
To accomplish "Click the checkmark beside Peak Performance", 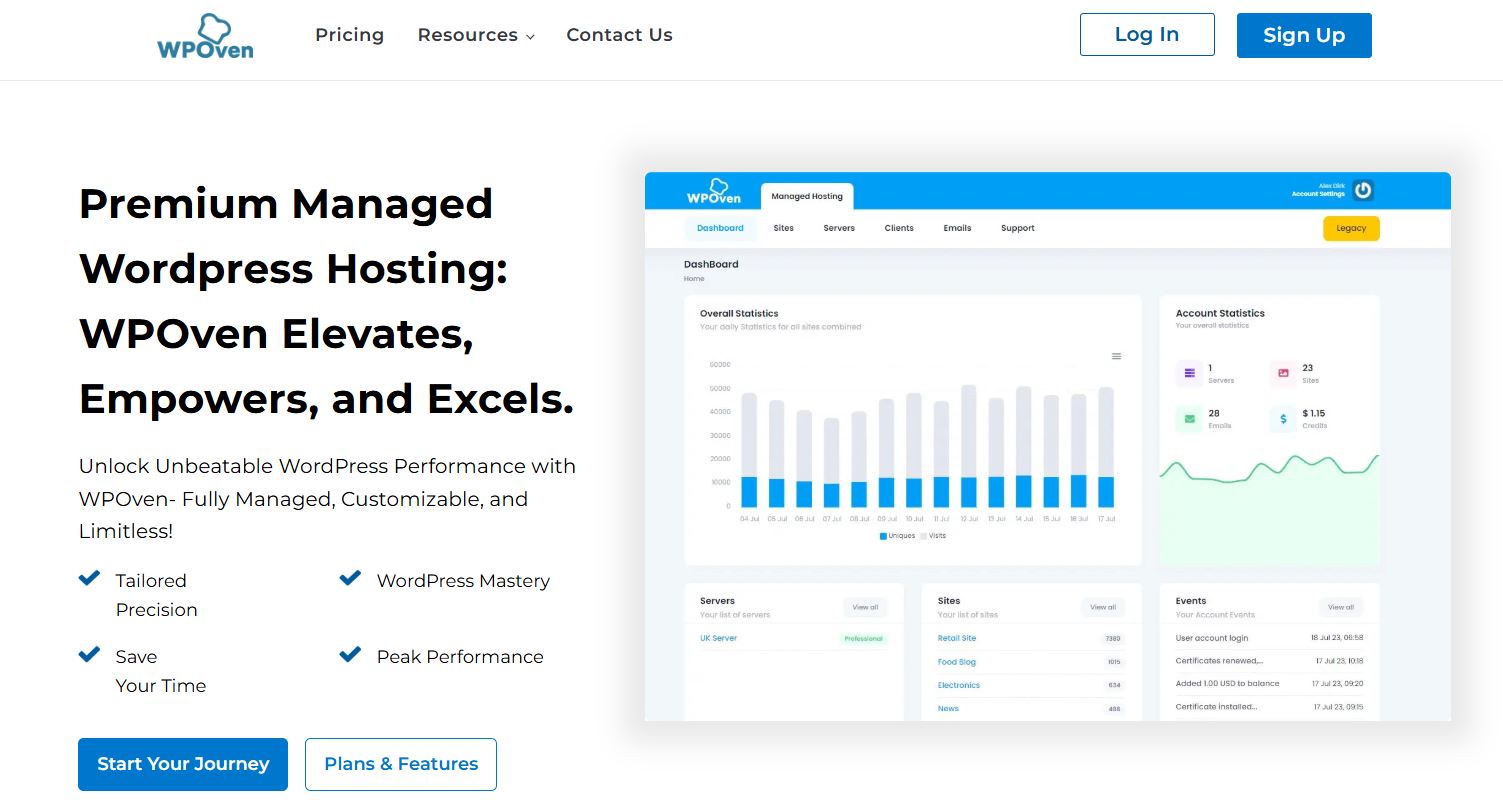I will pyautogui.click(x=350, y=655).
